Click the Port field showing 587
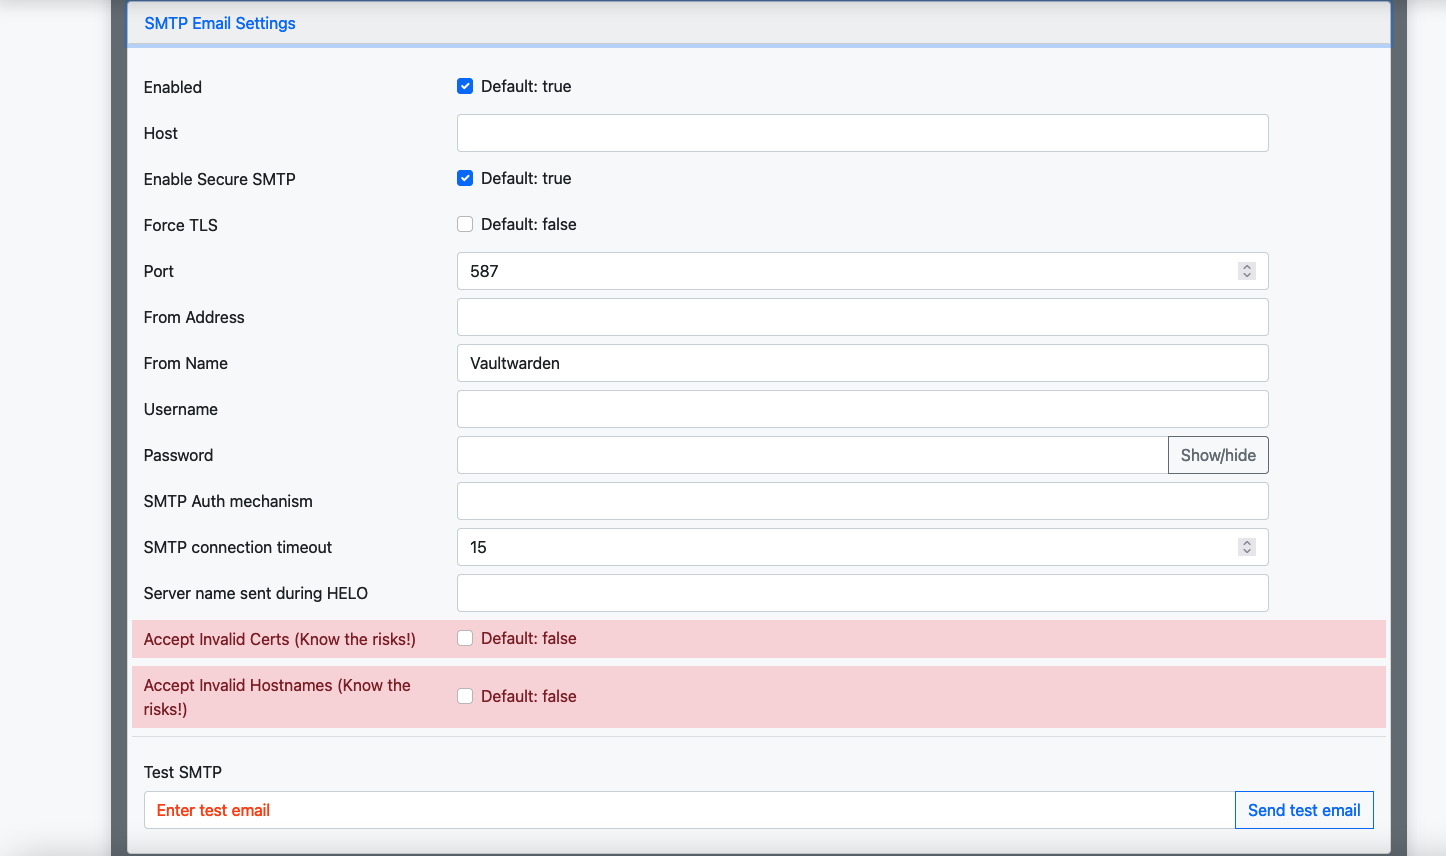 [862, 271]
